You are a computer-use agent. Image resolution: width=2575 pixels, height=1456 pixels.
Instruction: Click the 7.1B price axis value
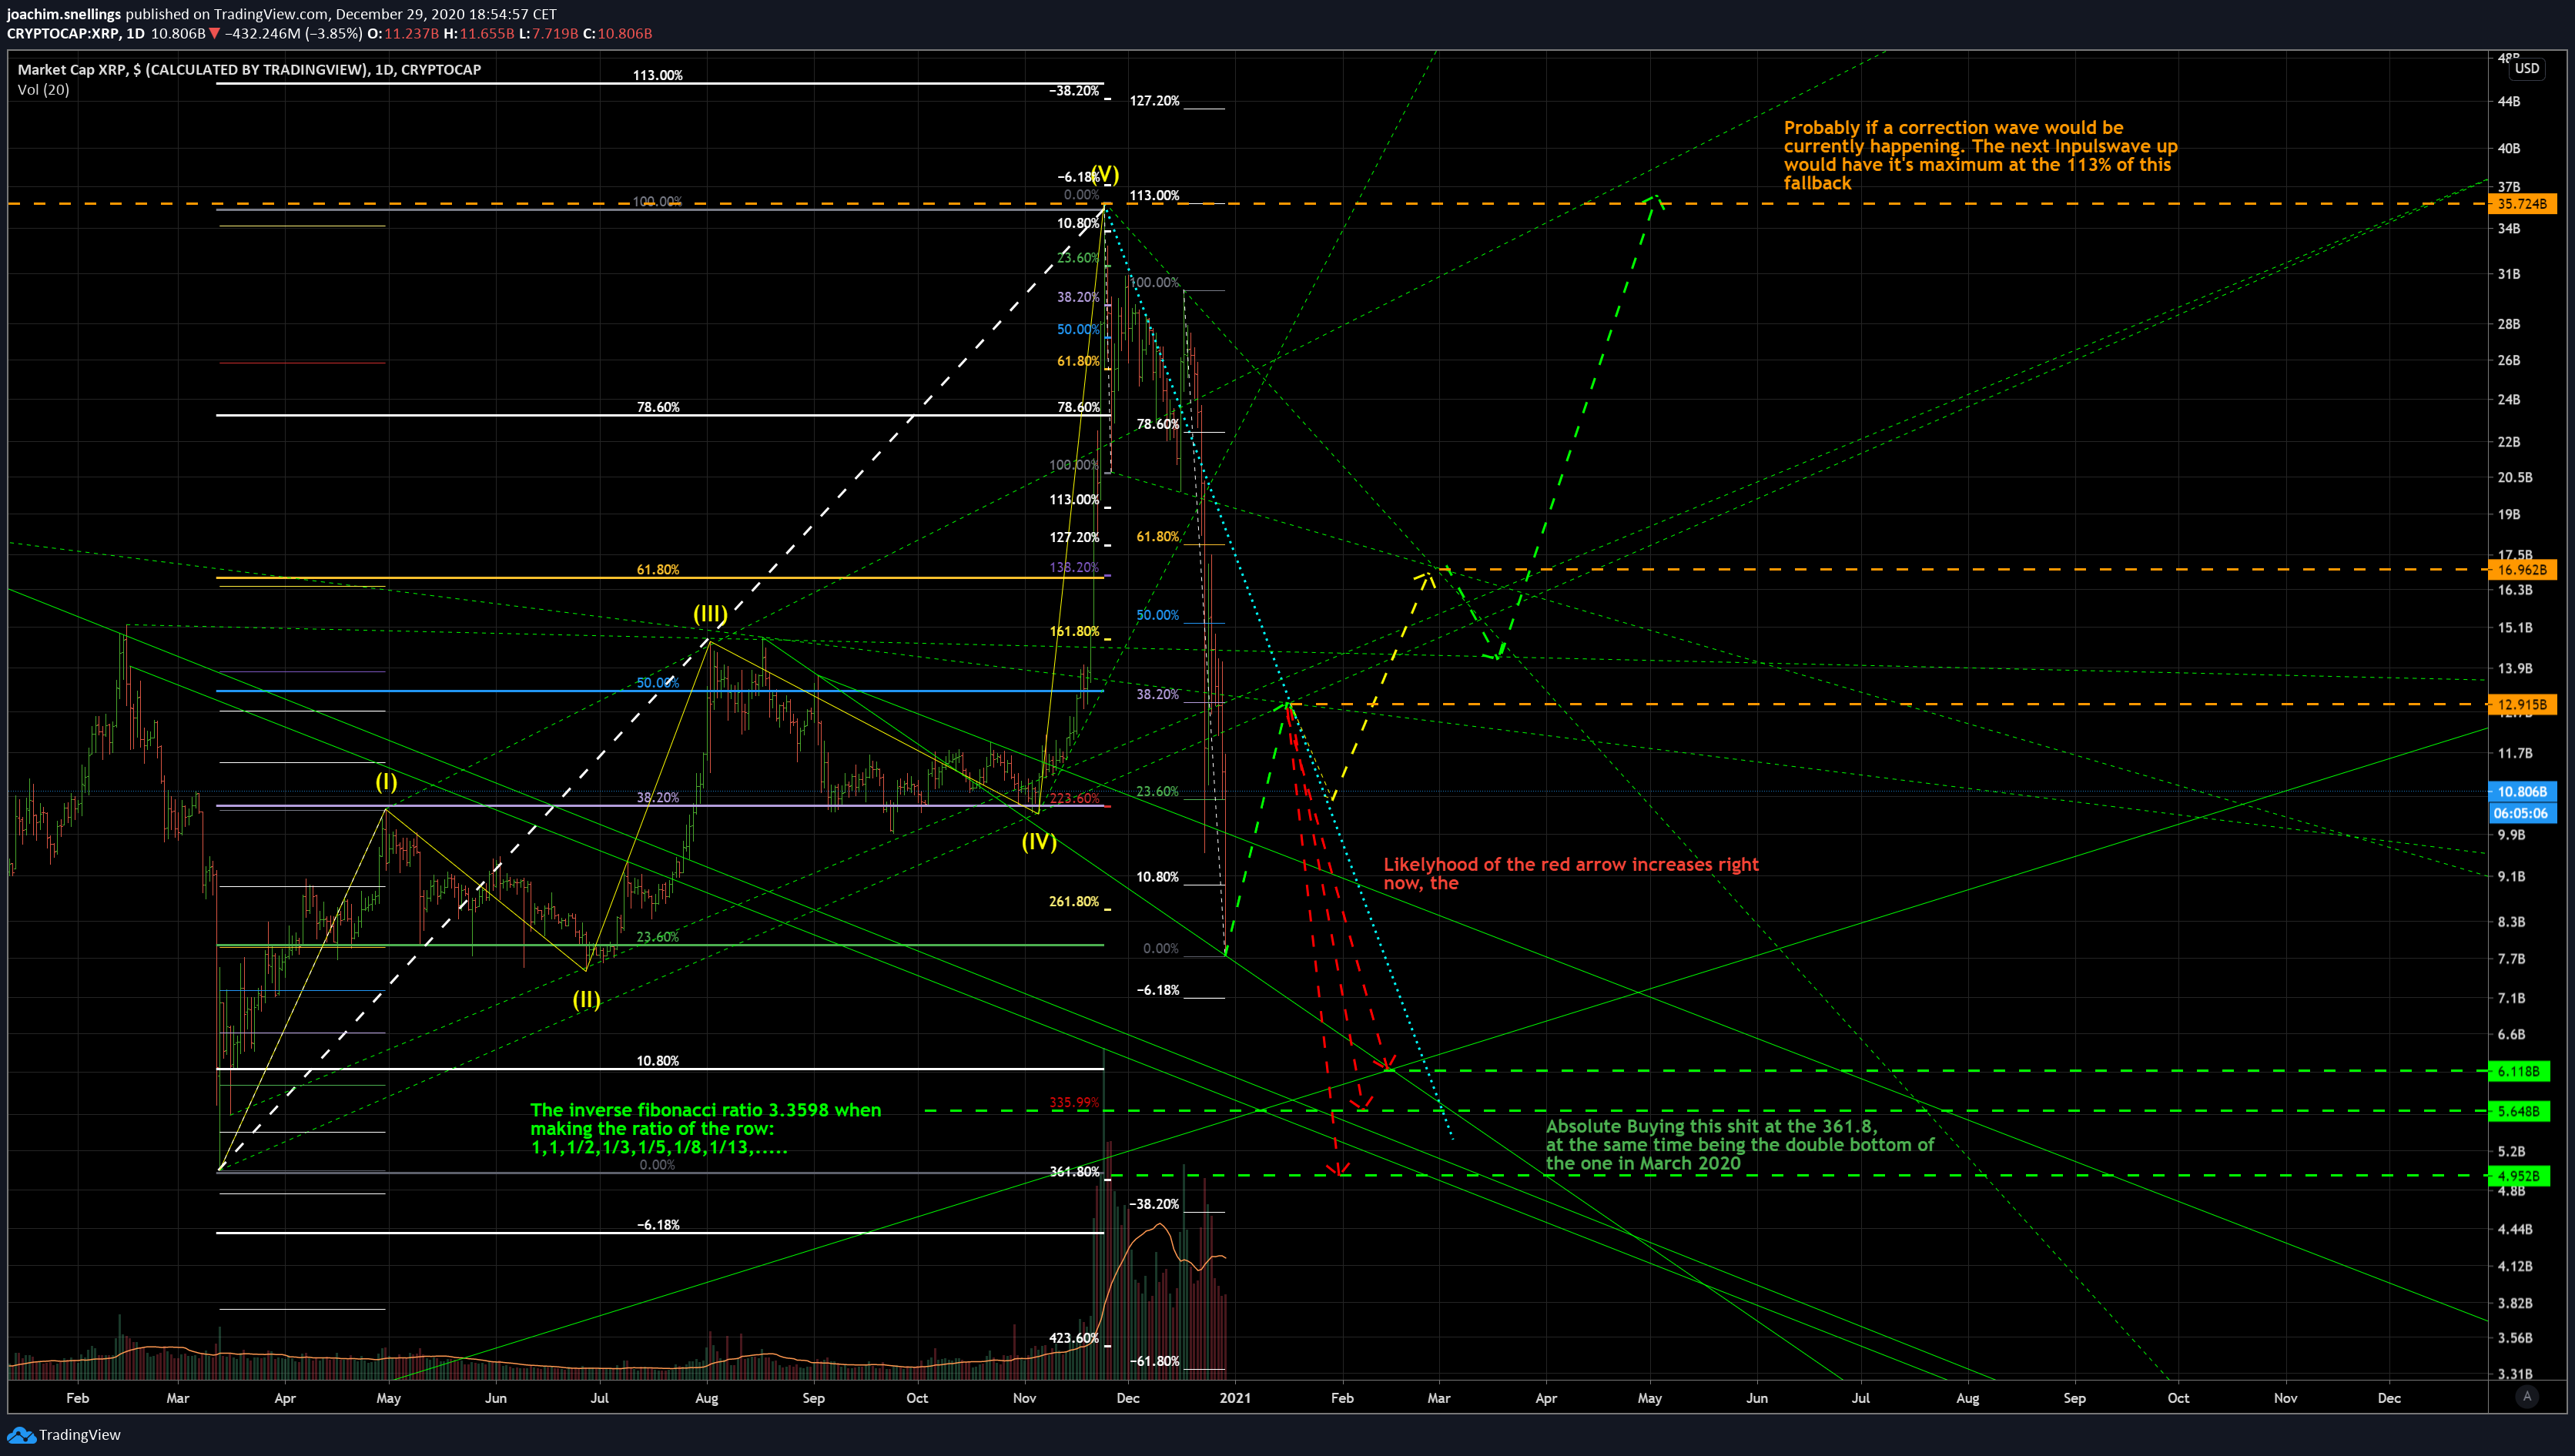tap(2511, 998)
